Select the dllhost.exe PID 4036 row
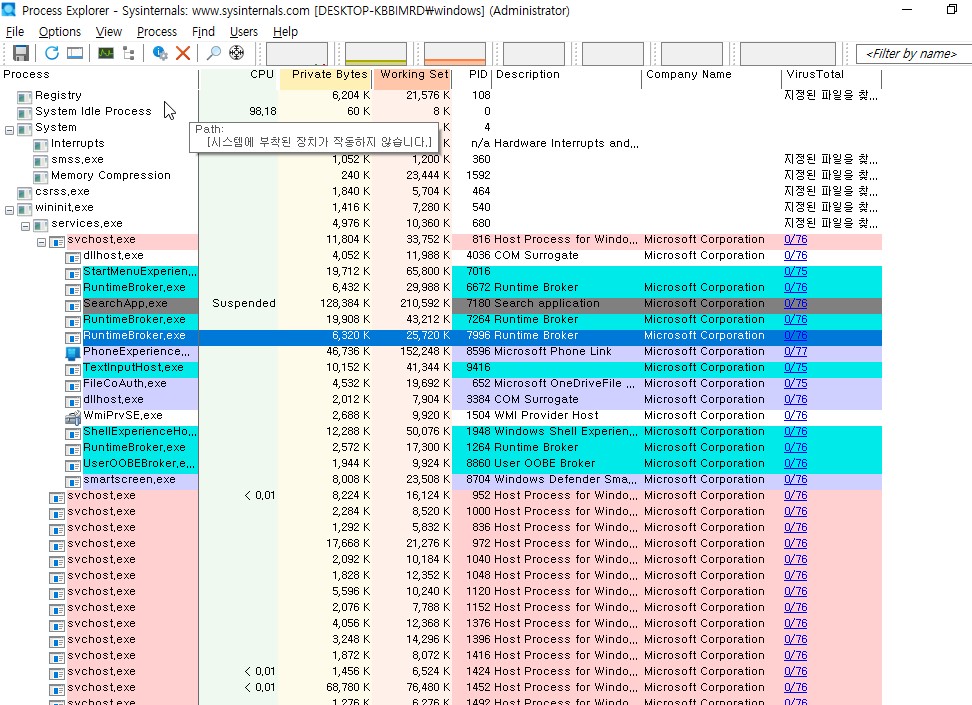The width and height of the screenshot is (972, 705). click(441, 255)
